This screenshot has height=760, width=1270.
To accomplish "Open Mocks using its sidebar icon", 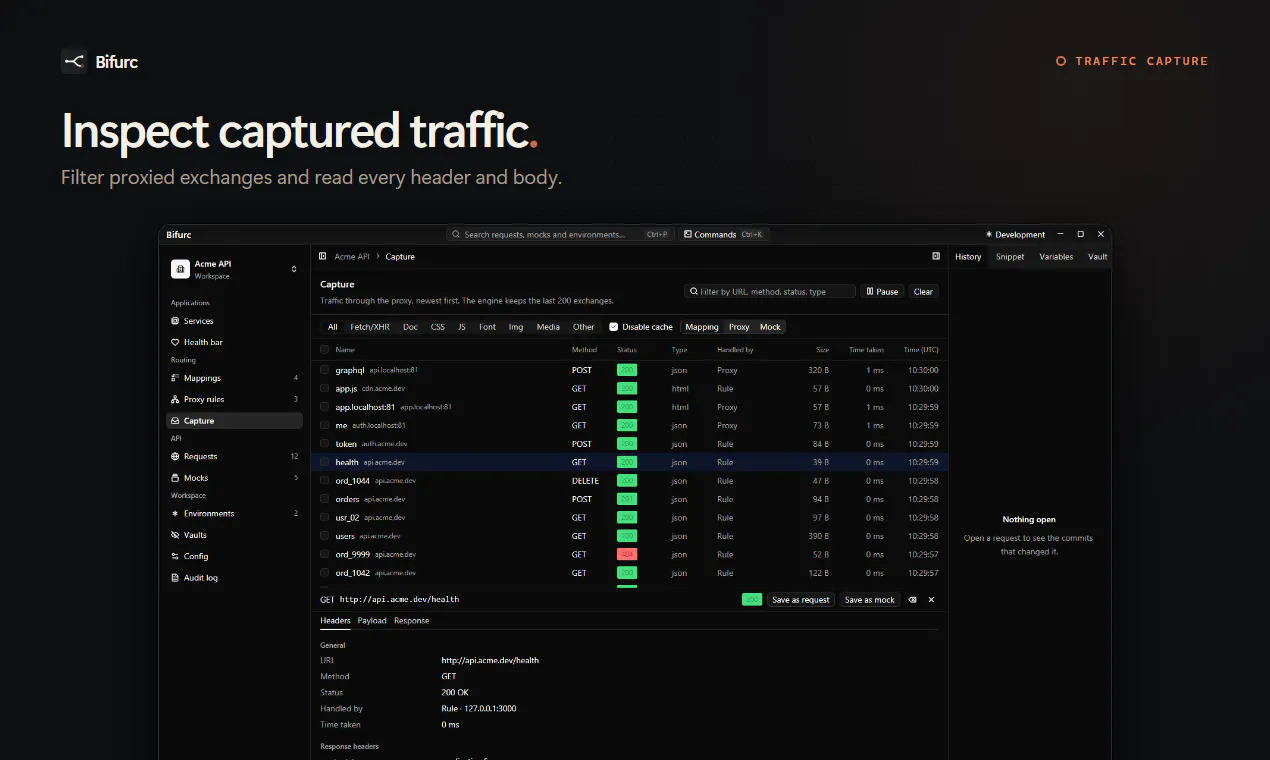I will [175, 478].
